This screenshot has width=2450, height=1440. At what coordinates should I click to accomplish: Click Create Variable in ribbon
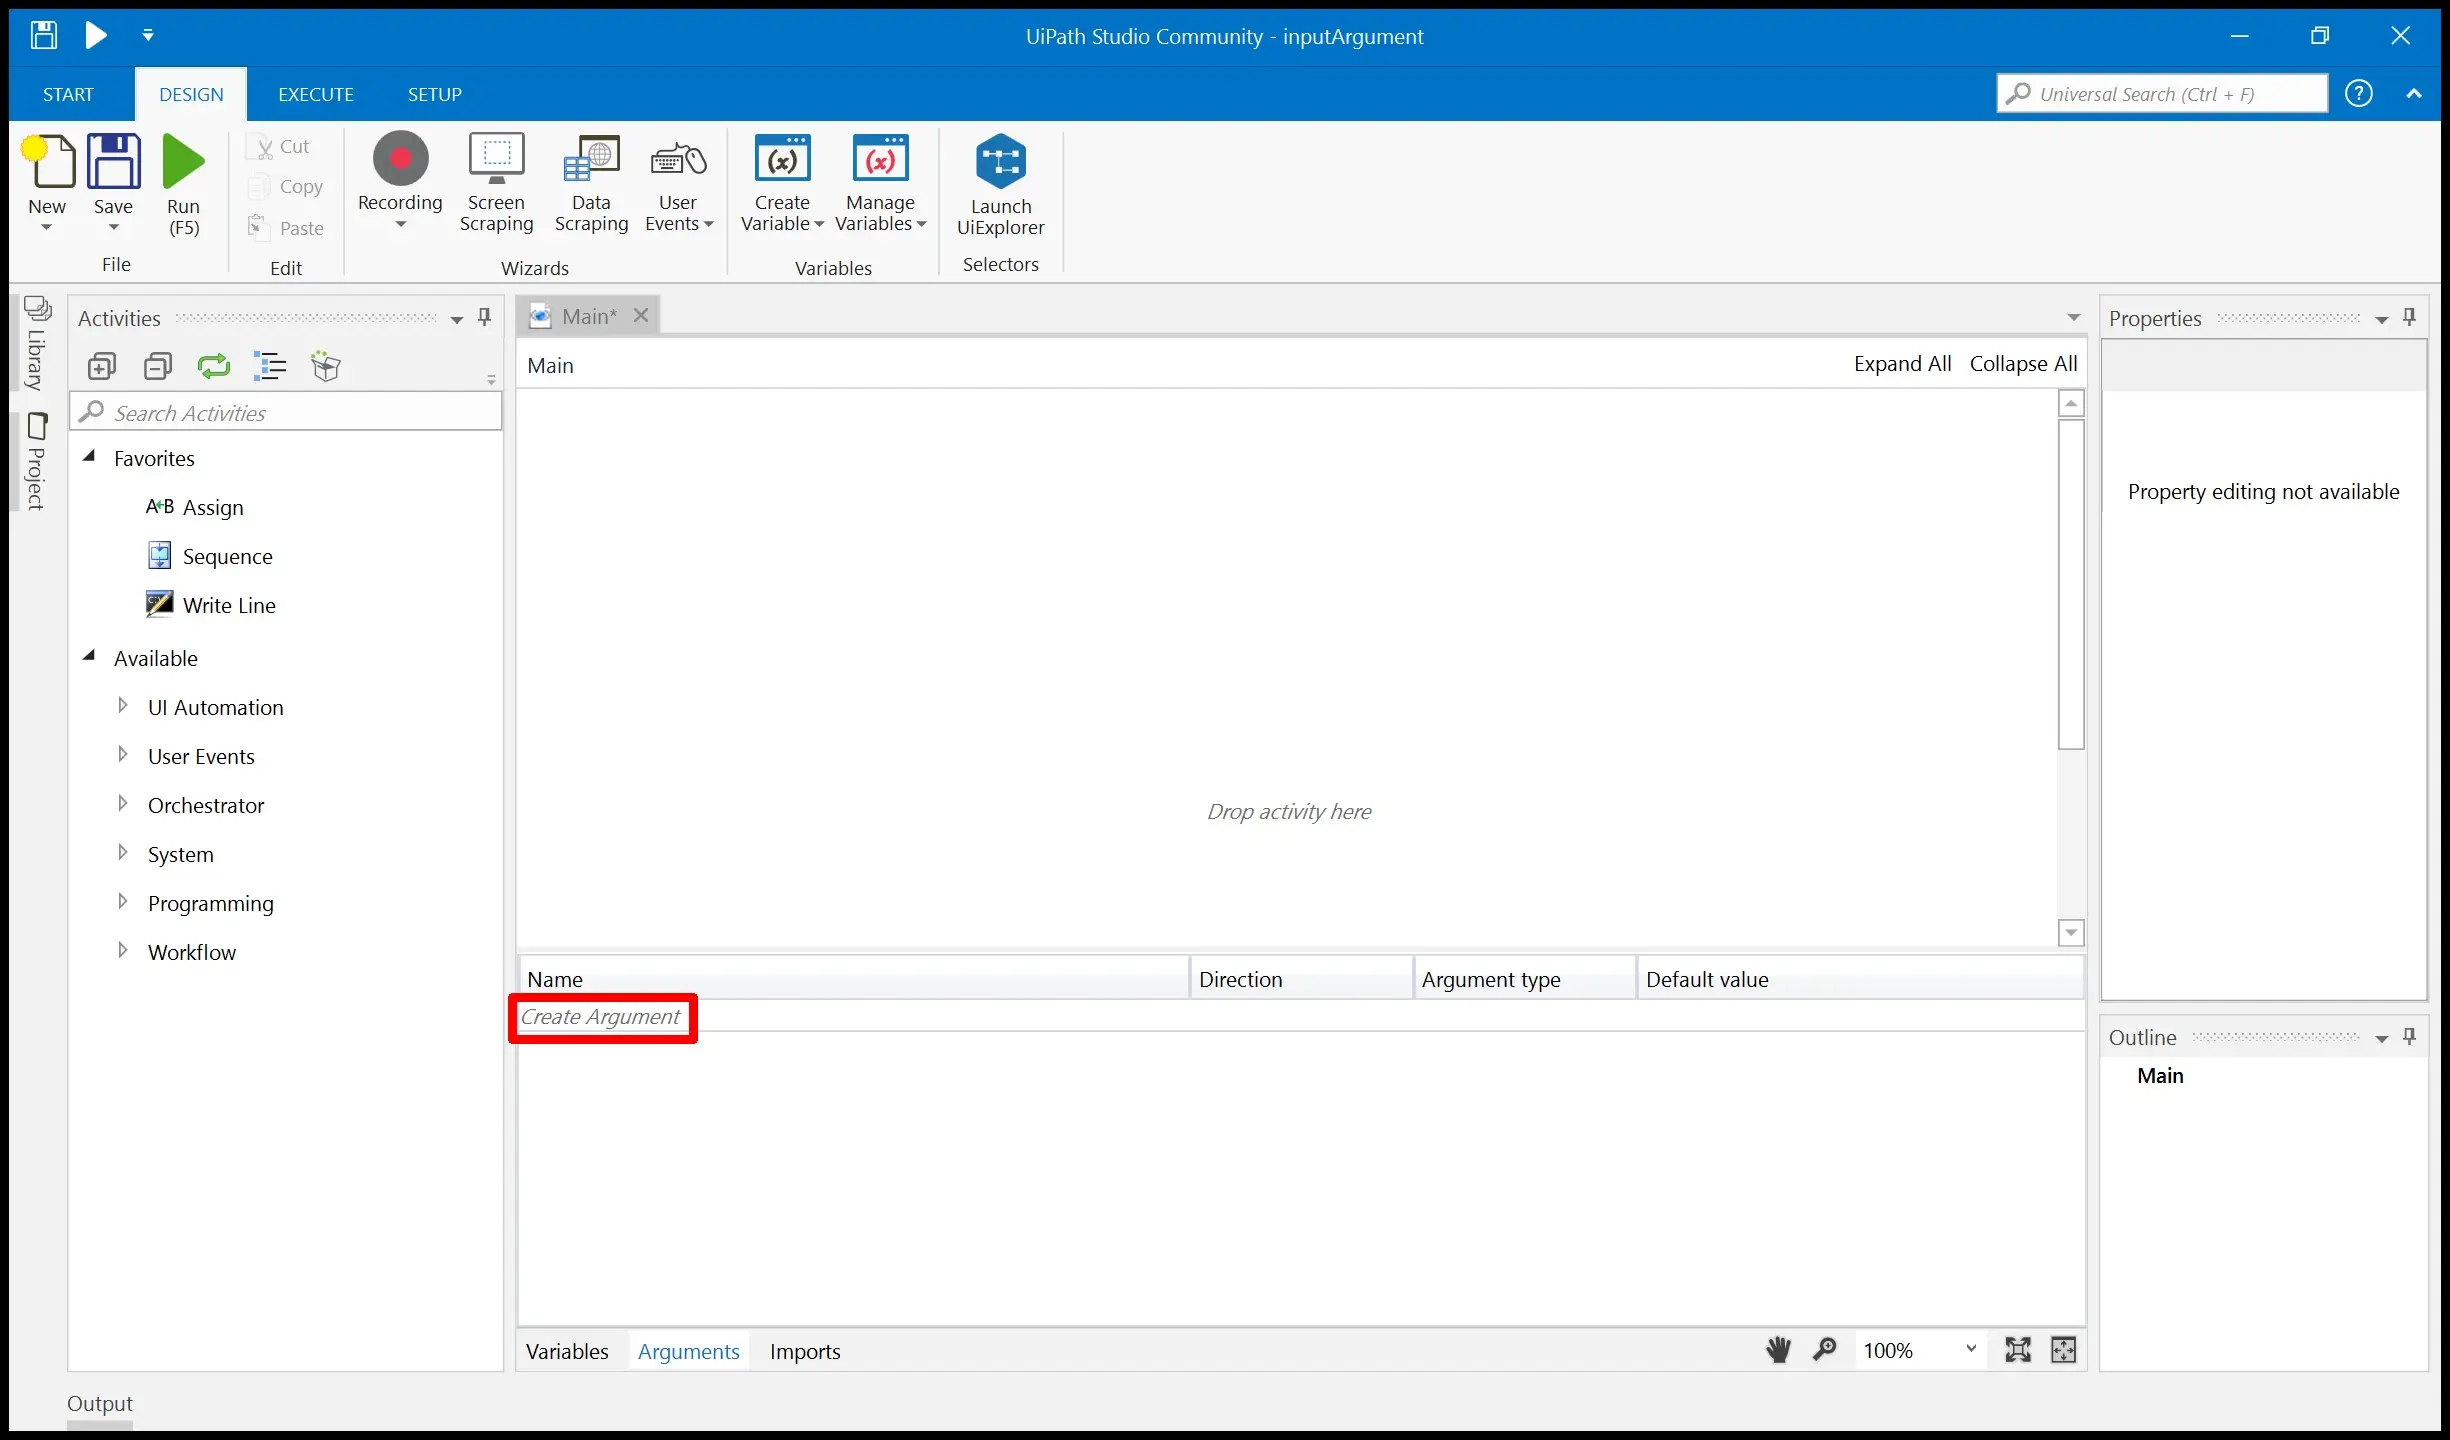[x=782, y=183]
